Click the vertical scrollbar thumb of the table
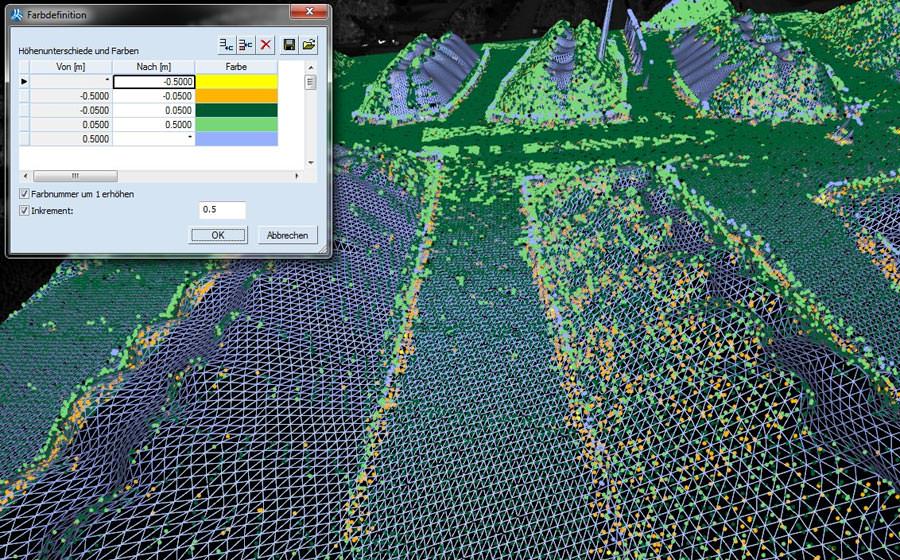The width and height of the screenshot is (900, 560). (311, 82)
